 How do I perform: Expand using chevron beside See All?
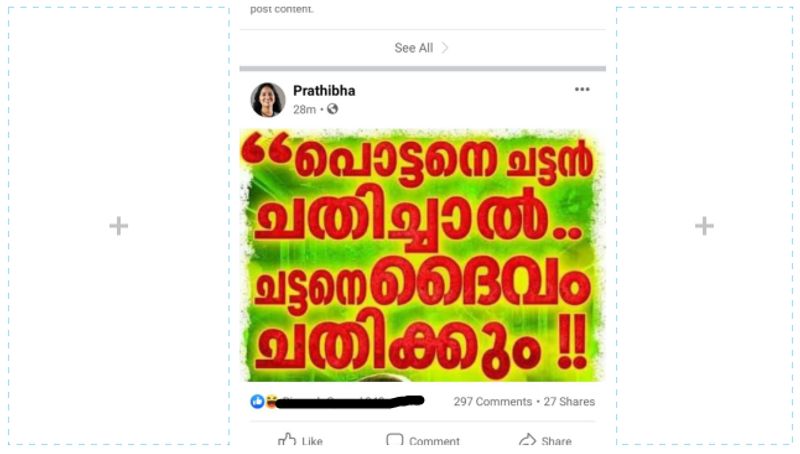click(445, 48)
